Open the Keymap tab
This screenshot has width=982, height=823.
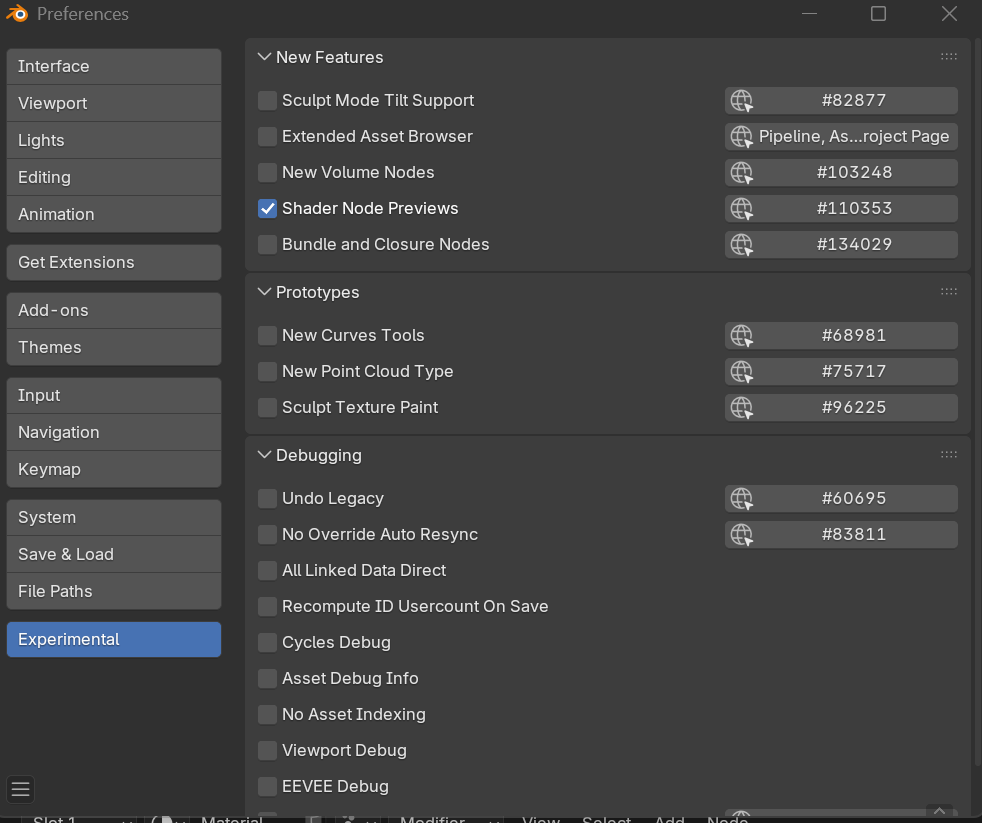click(113, 470)
